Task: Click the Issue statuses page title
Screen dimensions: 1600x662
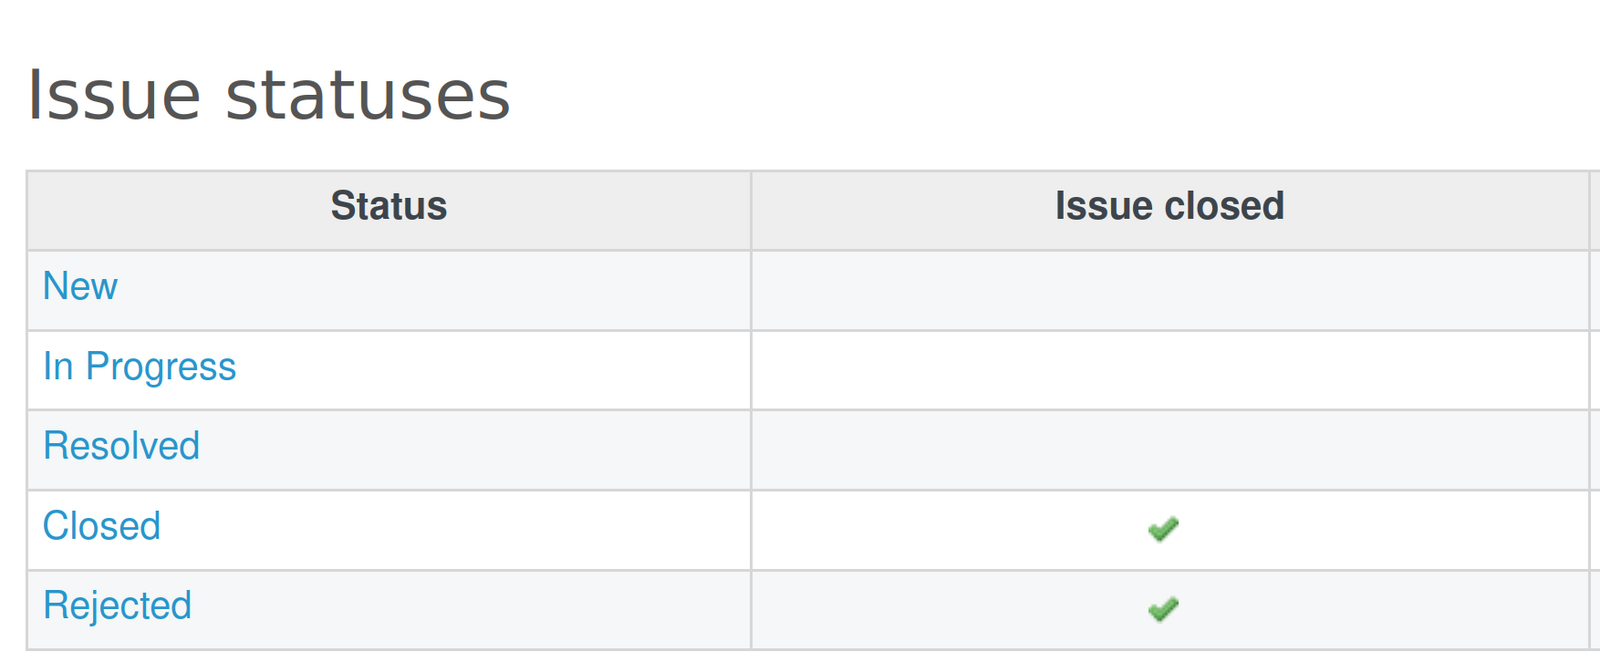Action: tap(269, 95)
